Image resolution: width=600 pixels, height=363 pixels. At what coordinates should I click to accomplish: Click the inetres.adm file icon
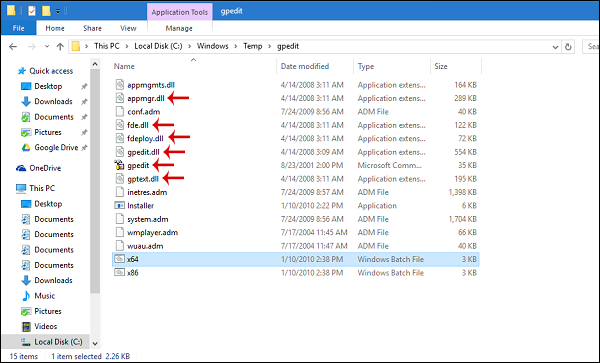[x=120, y=192]
